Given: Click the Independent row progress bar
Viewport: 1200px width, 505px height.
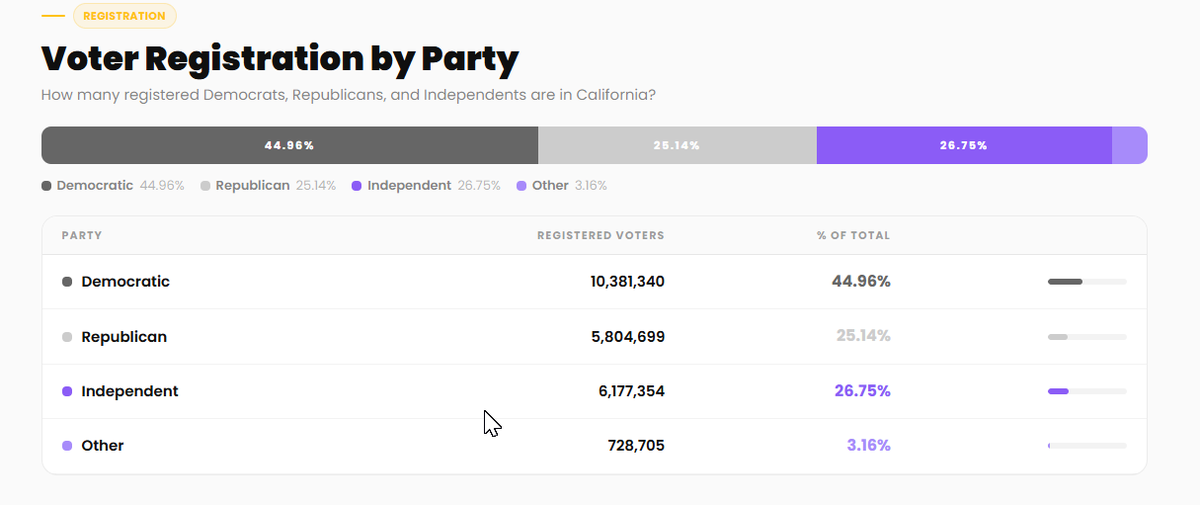Looking at the screenshot, I should (1087, 391).
